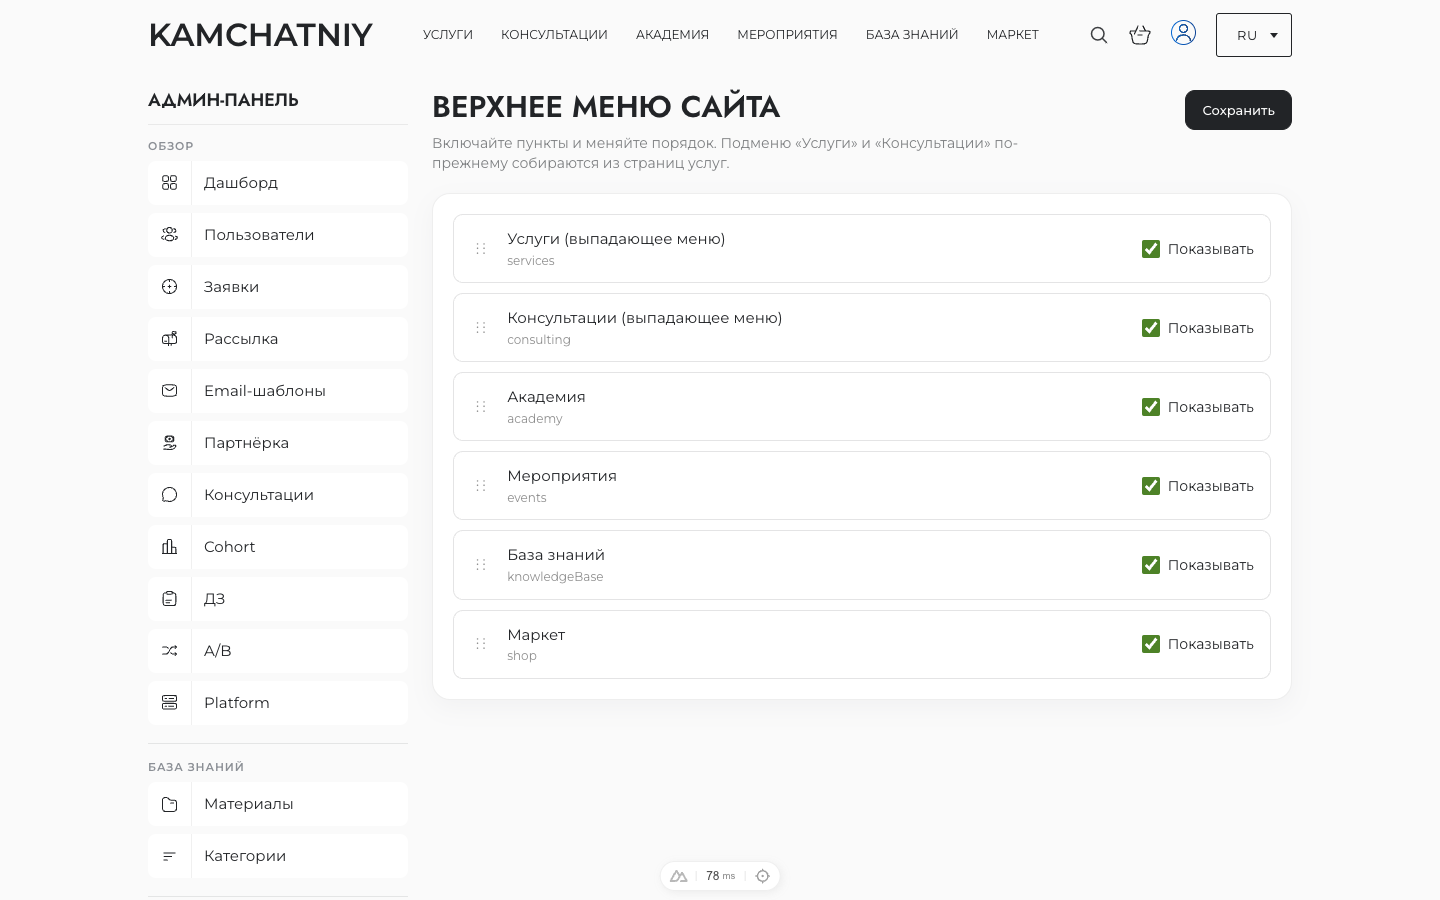
Task: Open Cohort in the admin sidebar
Action: tap(278, 547)
